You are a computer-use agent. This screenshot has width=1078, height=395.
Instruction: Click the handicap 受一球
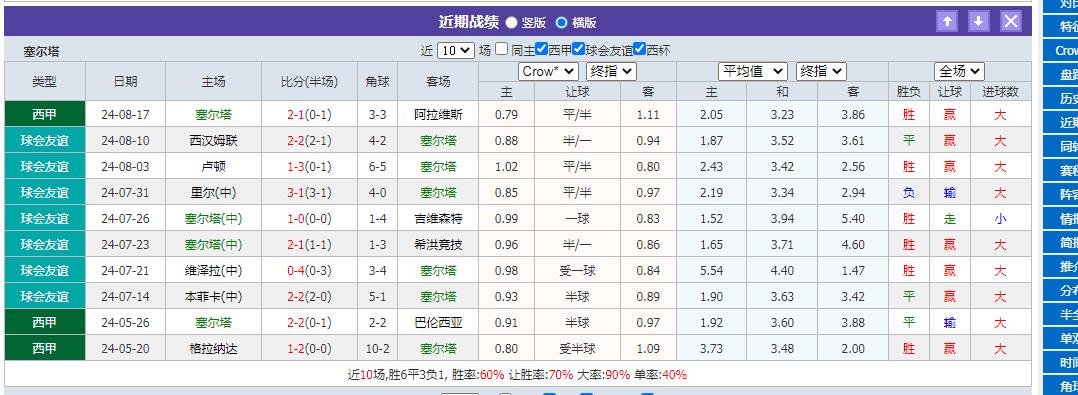tap(578, 271)
